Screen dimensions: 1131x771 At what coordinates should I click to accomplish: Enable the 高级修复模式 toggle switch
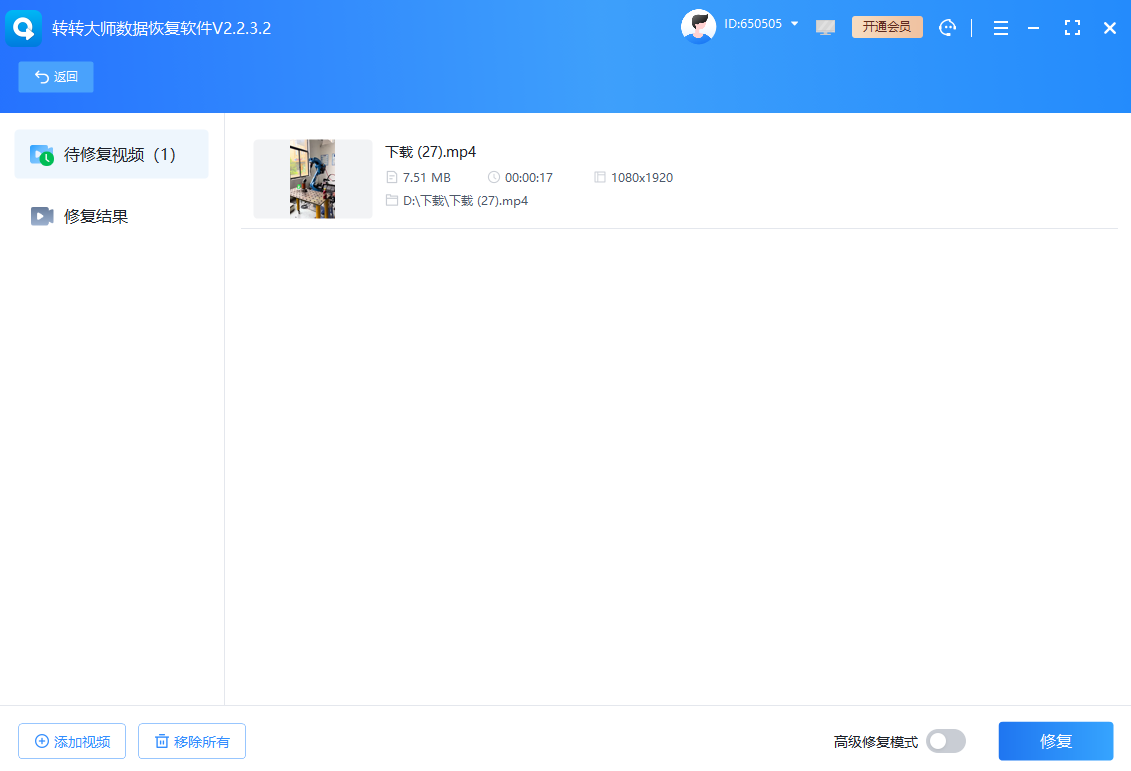pyautogui.click(x=945, y=741)
